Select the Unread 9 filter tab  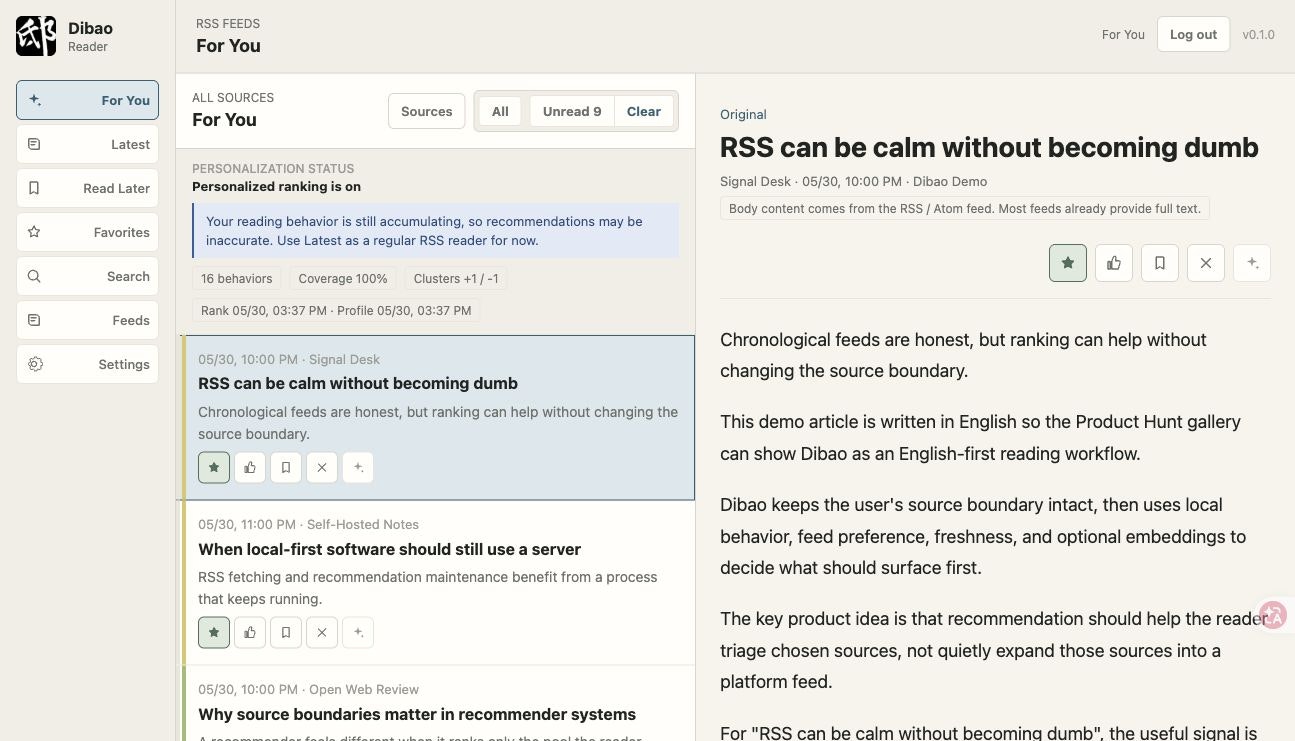(x=572, y=111)
